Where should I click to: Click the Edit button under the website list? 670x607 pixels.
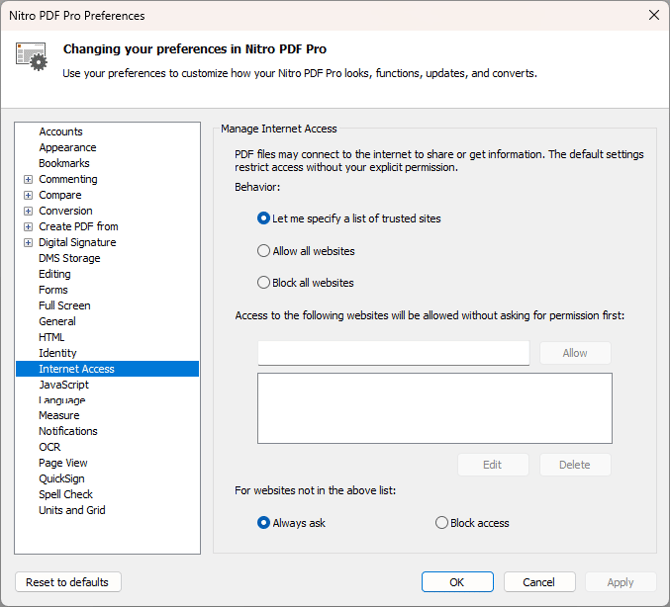click(x=493, y=465)
